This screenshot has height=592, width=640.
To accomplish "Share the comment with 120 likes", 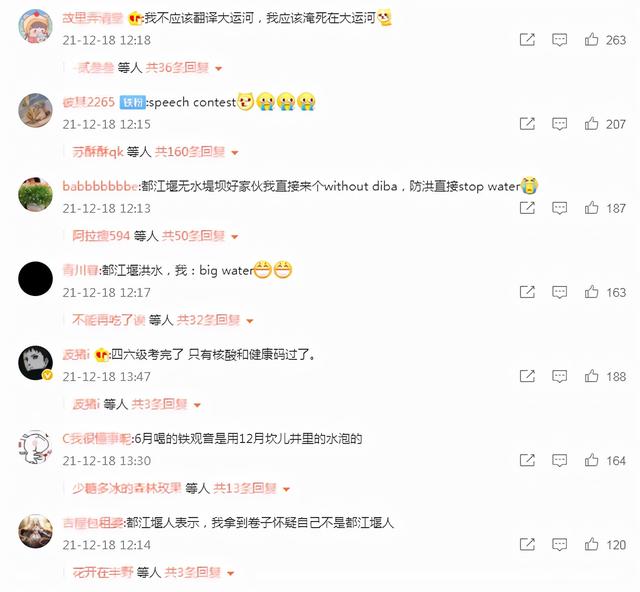I will click(527, 544).
